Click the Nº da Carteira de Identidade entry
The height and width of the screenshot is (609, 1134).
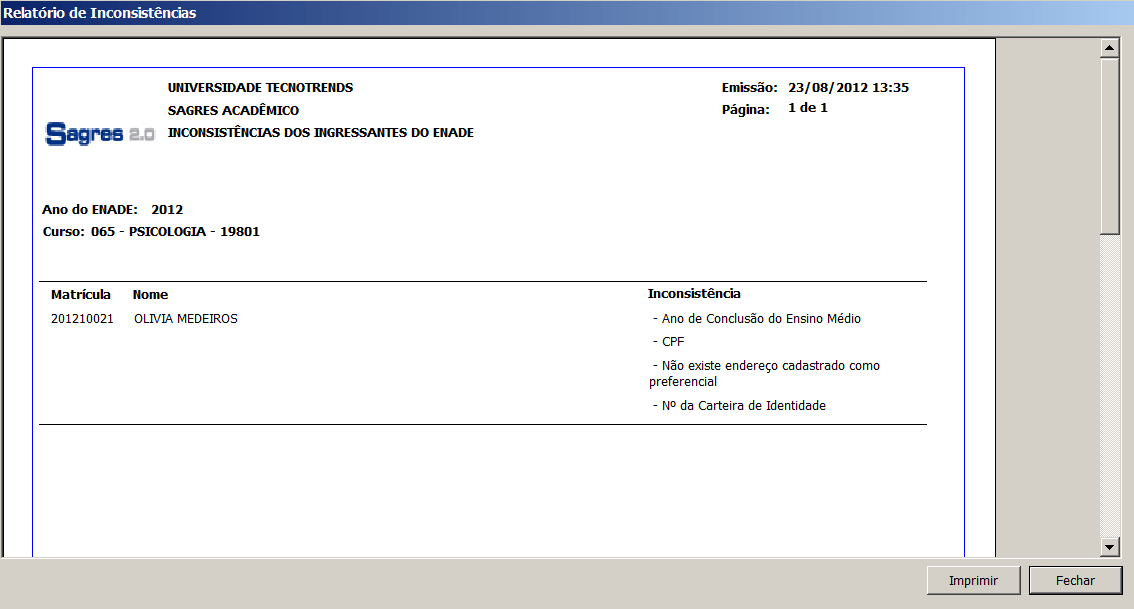click(x=742, y=406)
